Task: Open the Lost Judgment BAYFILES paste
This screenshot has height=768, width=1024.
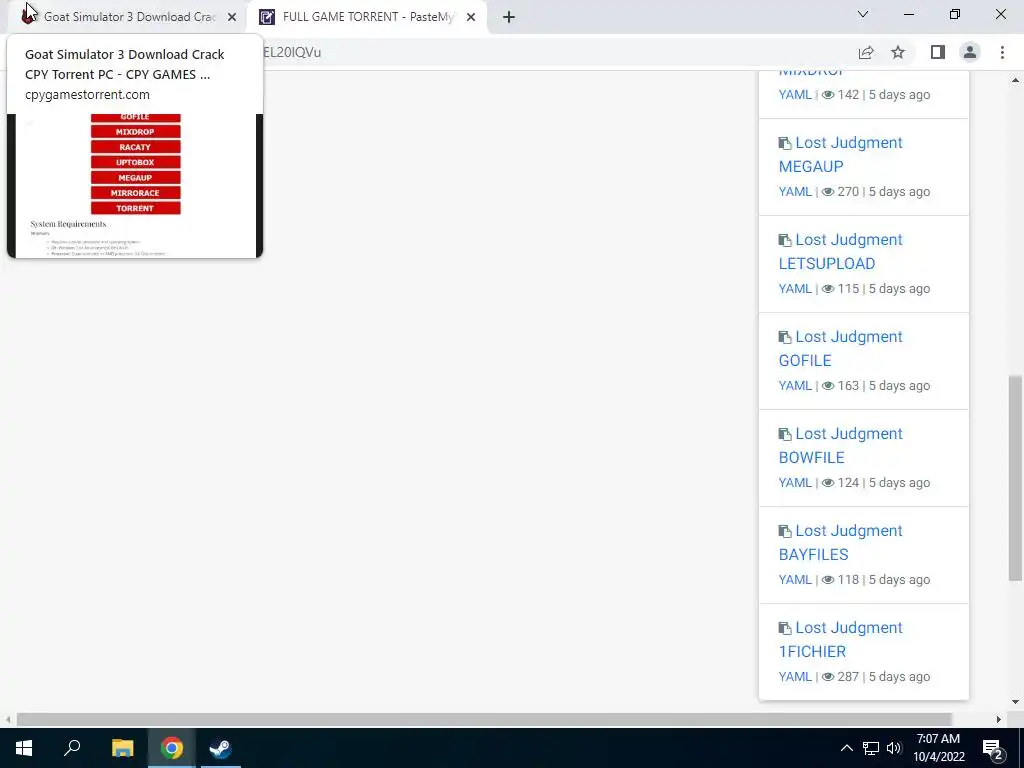Action: [x=841, y=543]
